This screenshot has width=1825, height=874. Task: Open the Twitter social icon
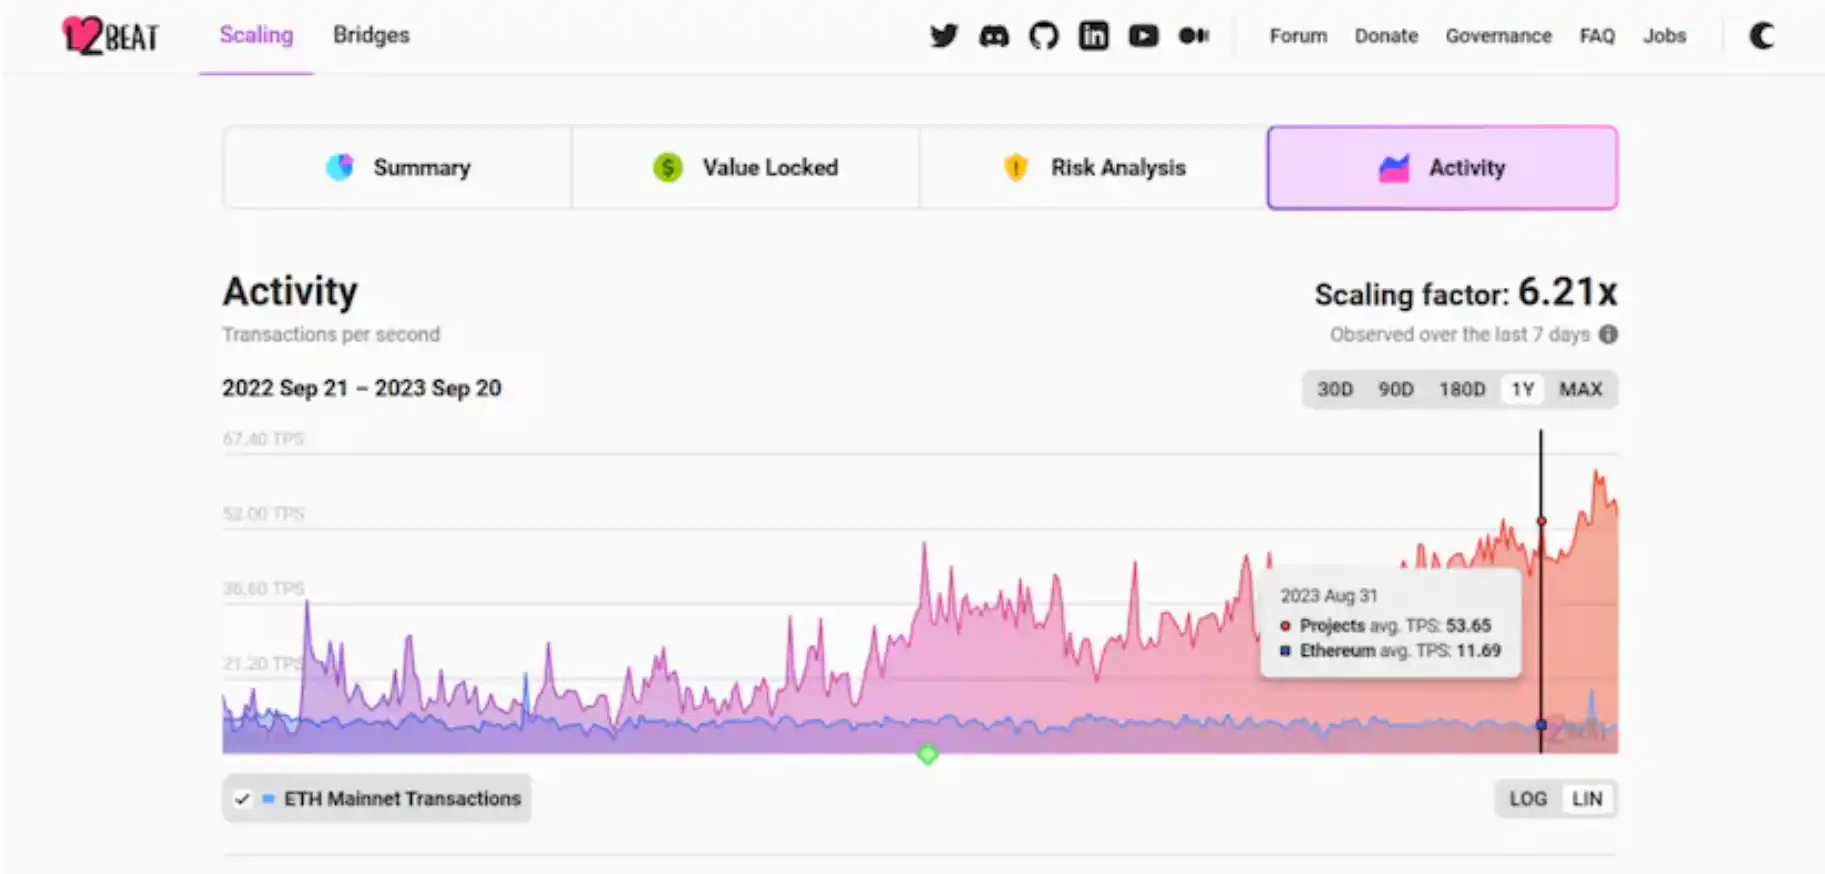tap(943, 36)
